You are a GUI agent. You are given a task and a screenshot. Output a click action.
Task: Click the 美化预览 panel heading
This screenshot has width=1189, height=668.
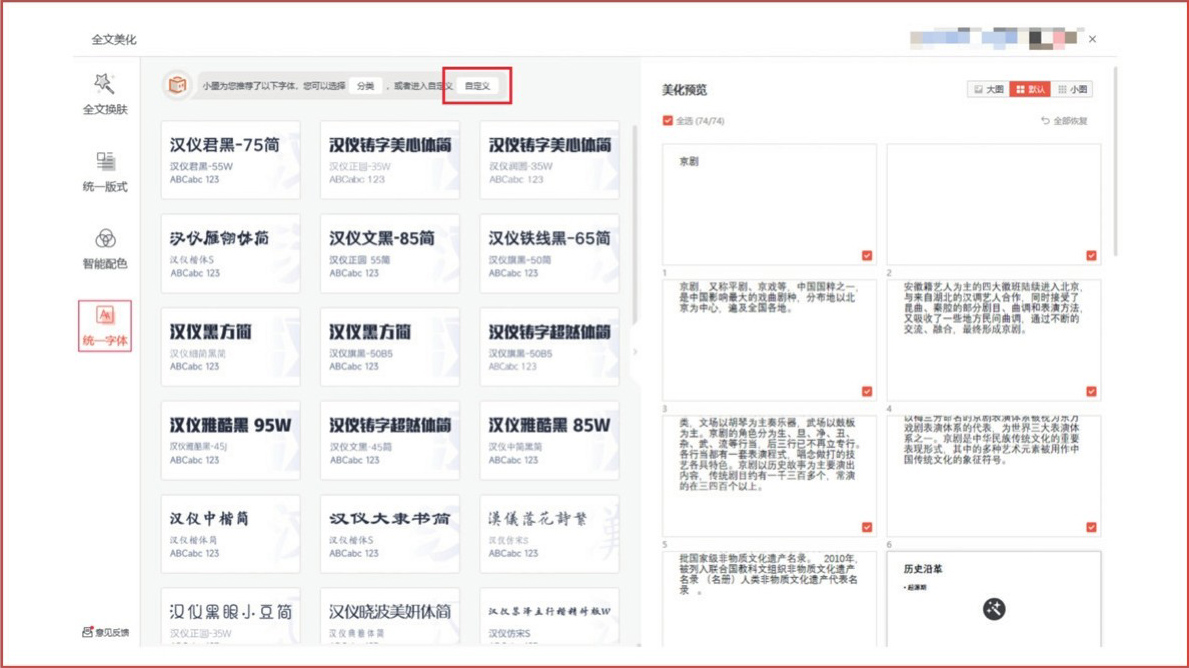[684, 89]
